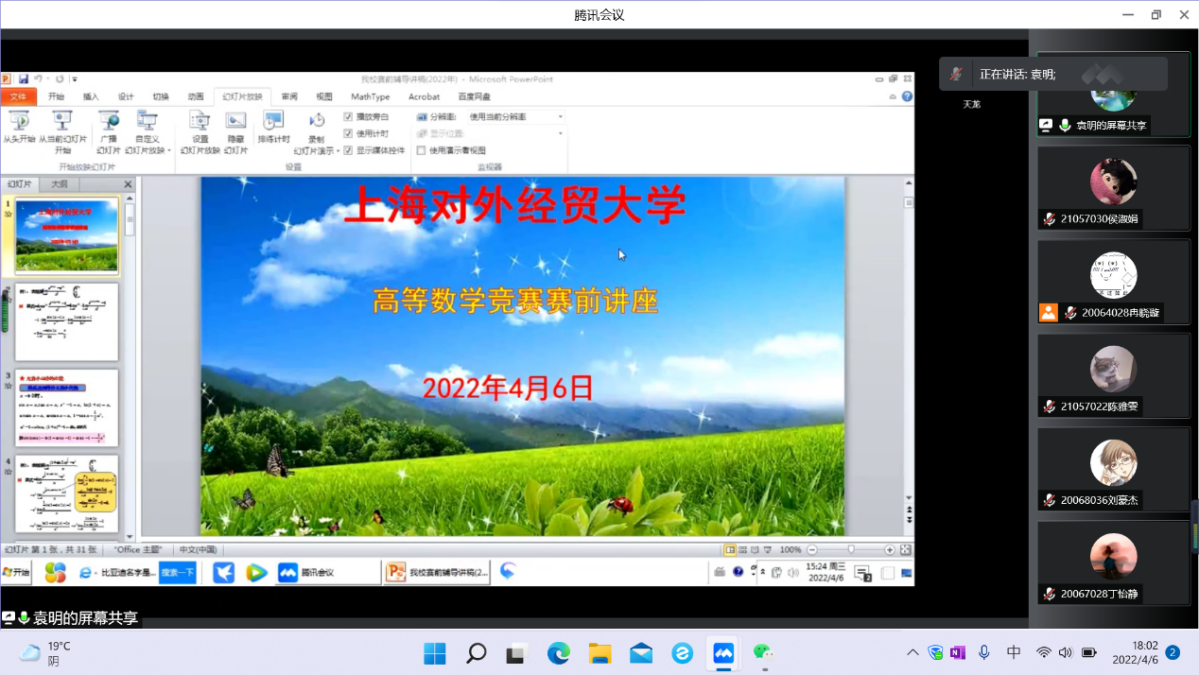Open WeChat from the Windows taskbar
This screenshot has width=1199, height=675.
(x=764, y=653)
